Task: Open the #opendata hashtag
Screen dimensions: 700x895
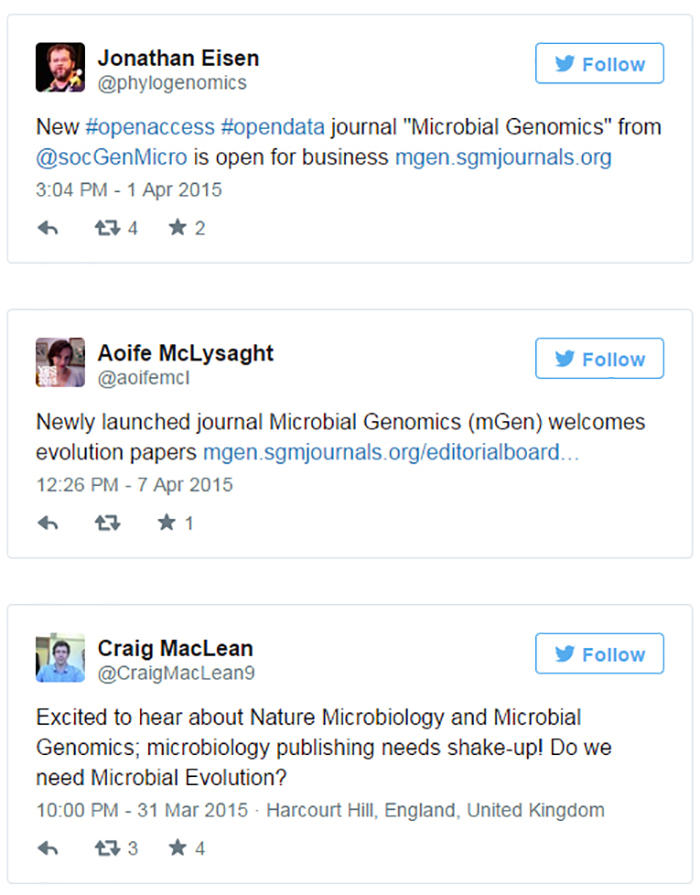Action: tap(273, 127)
